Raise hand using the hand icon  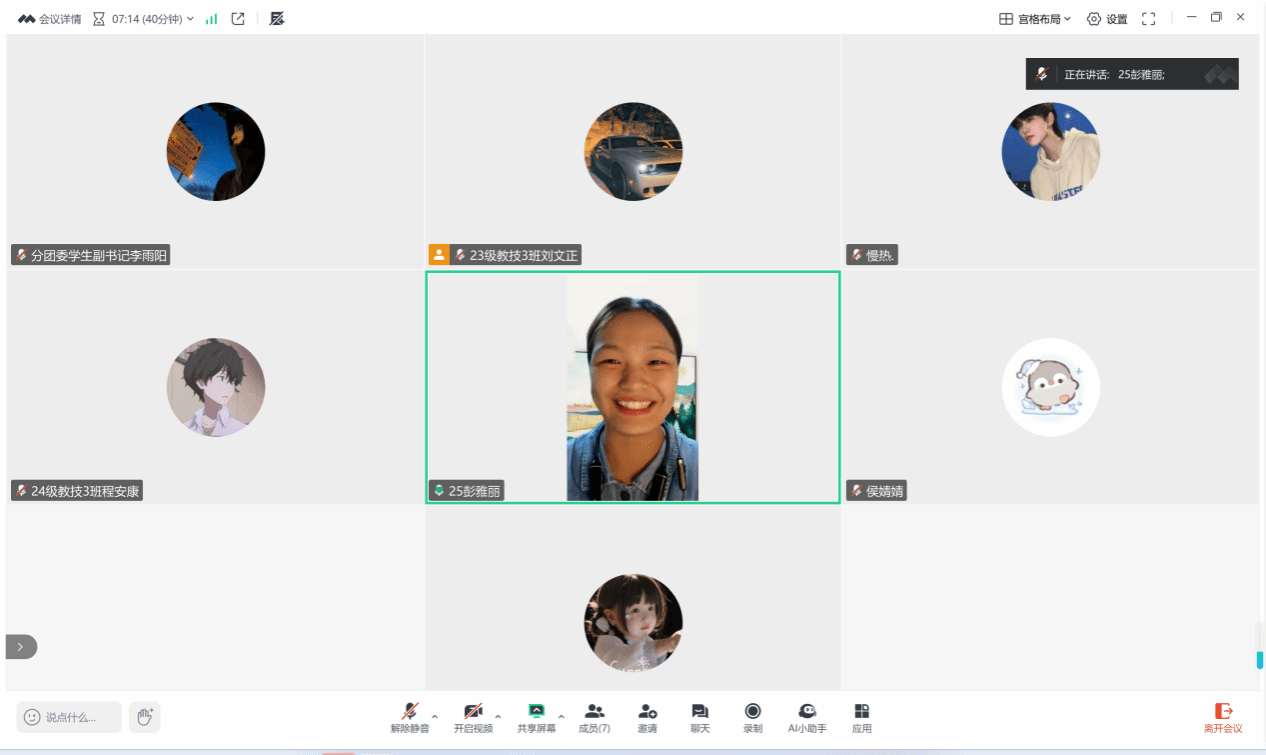145,717
